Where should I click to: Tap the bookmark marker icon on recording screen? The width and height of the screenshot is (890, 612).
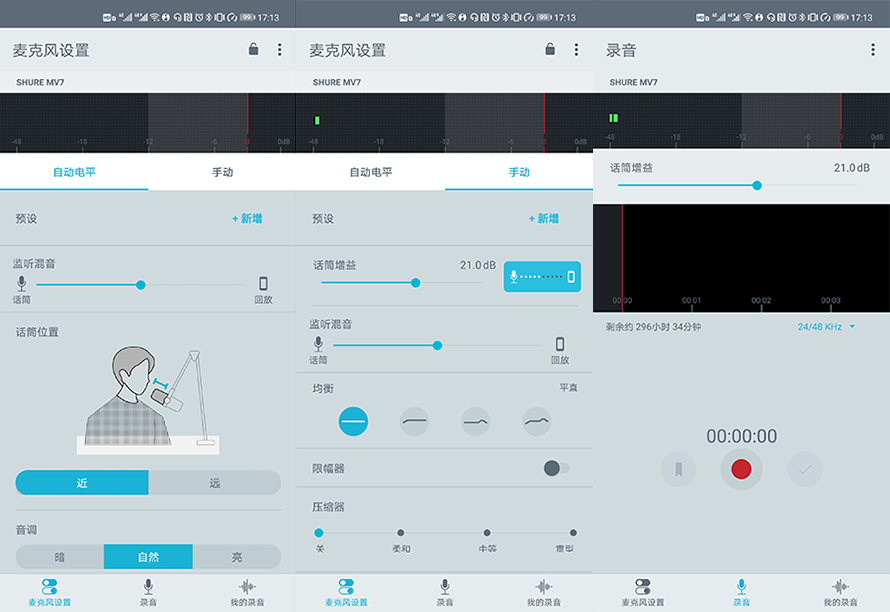[x=679, y=469]
